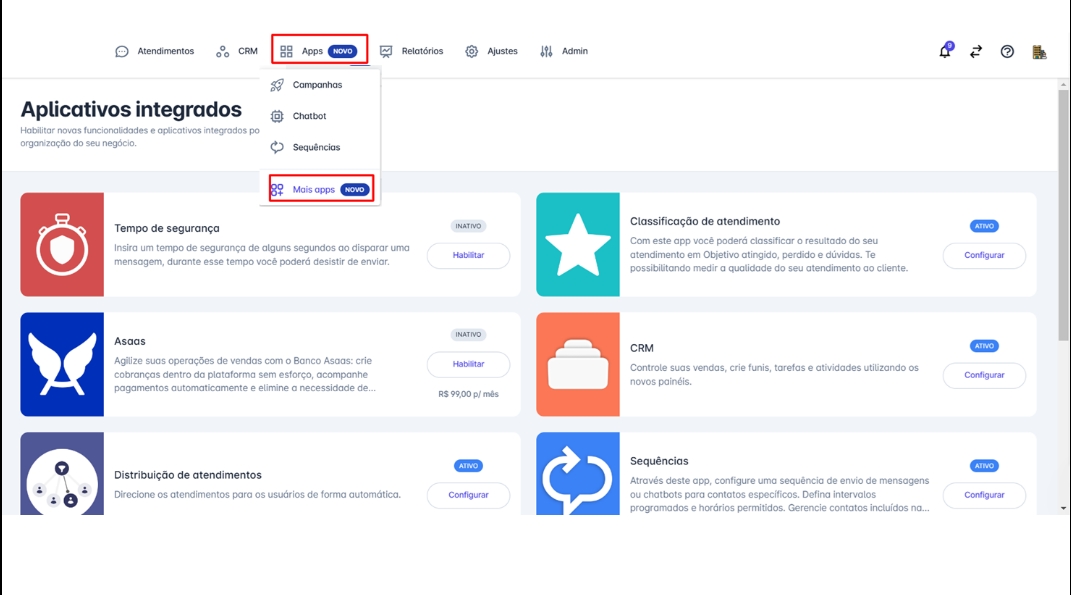Viewport: 1071px width, 595px height.
Task: Configure the Distribuição de atendimentos app
Action: pos(468,495)
